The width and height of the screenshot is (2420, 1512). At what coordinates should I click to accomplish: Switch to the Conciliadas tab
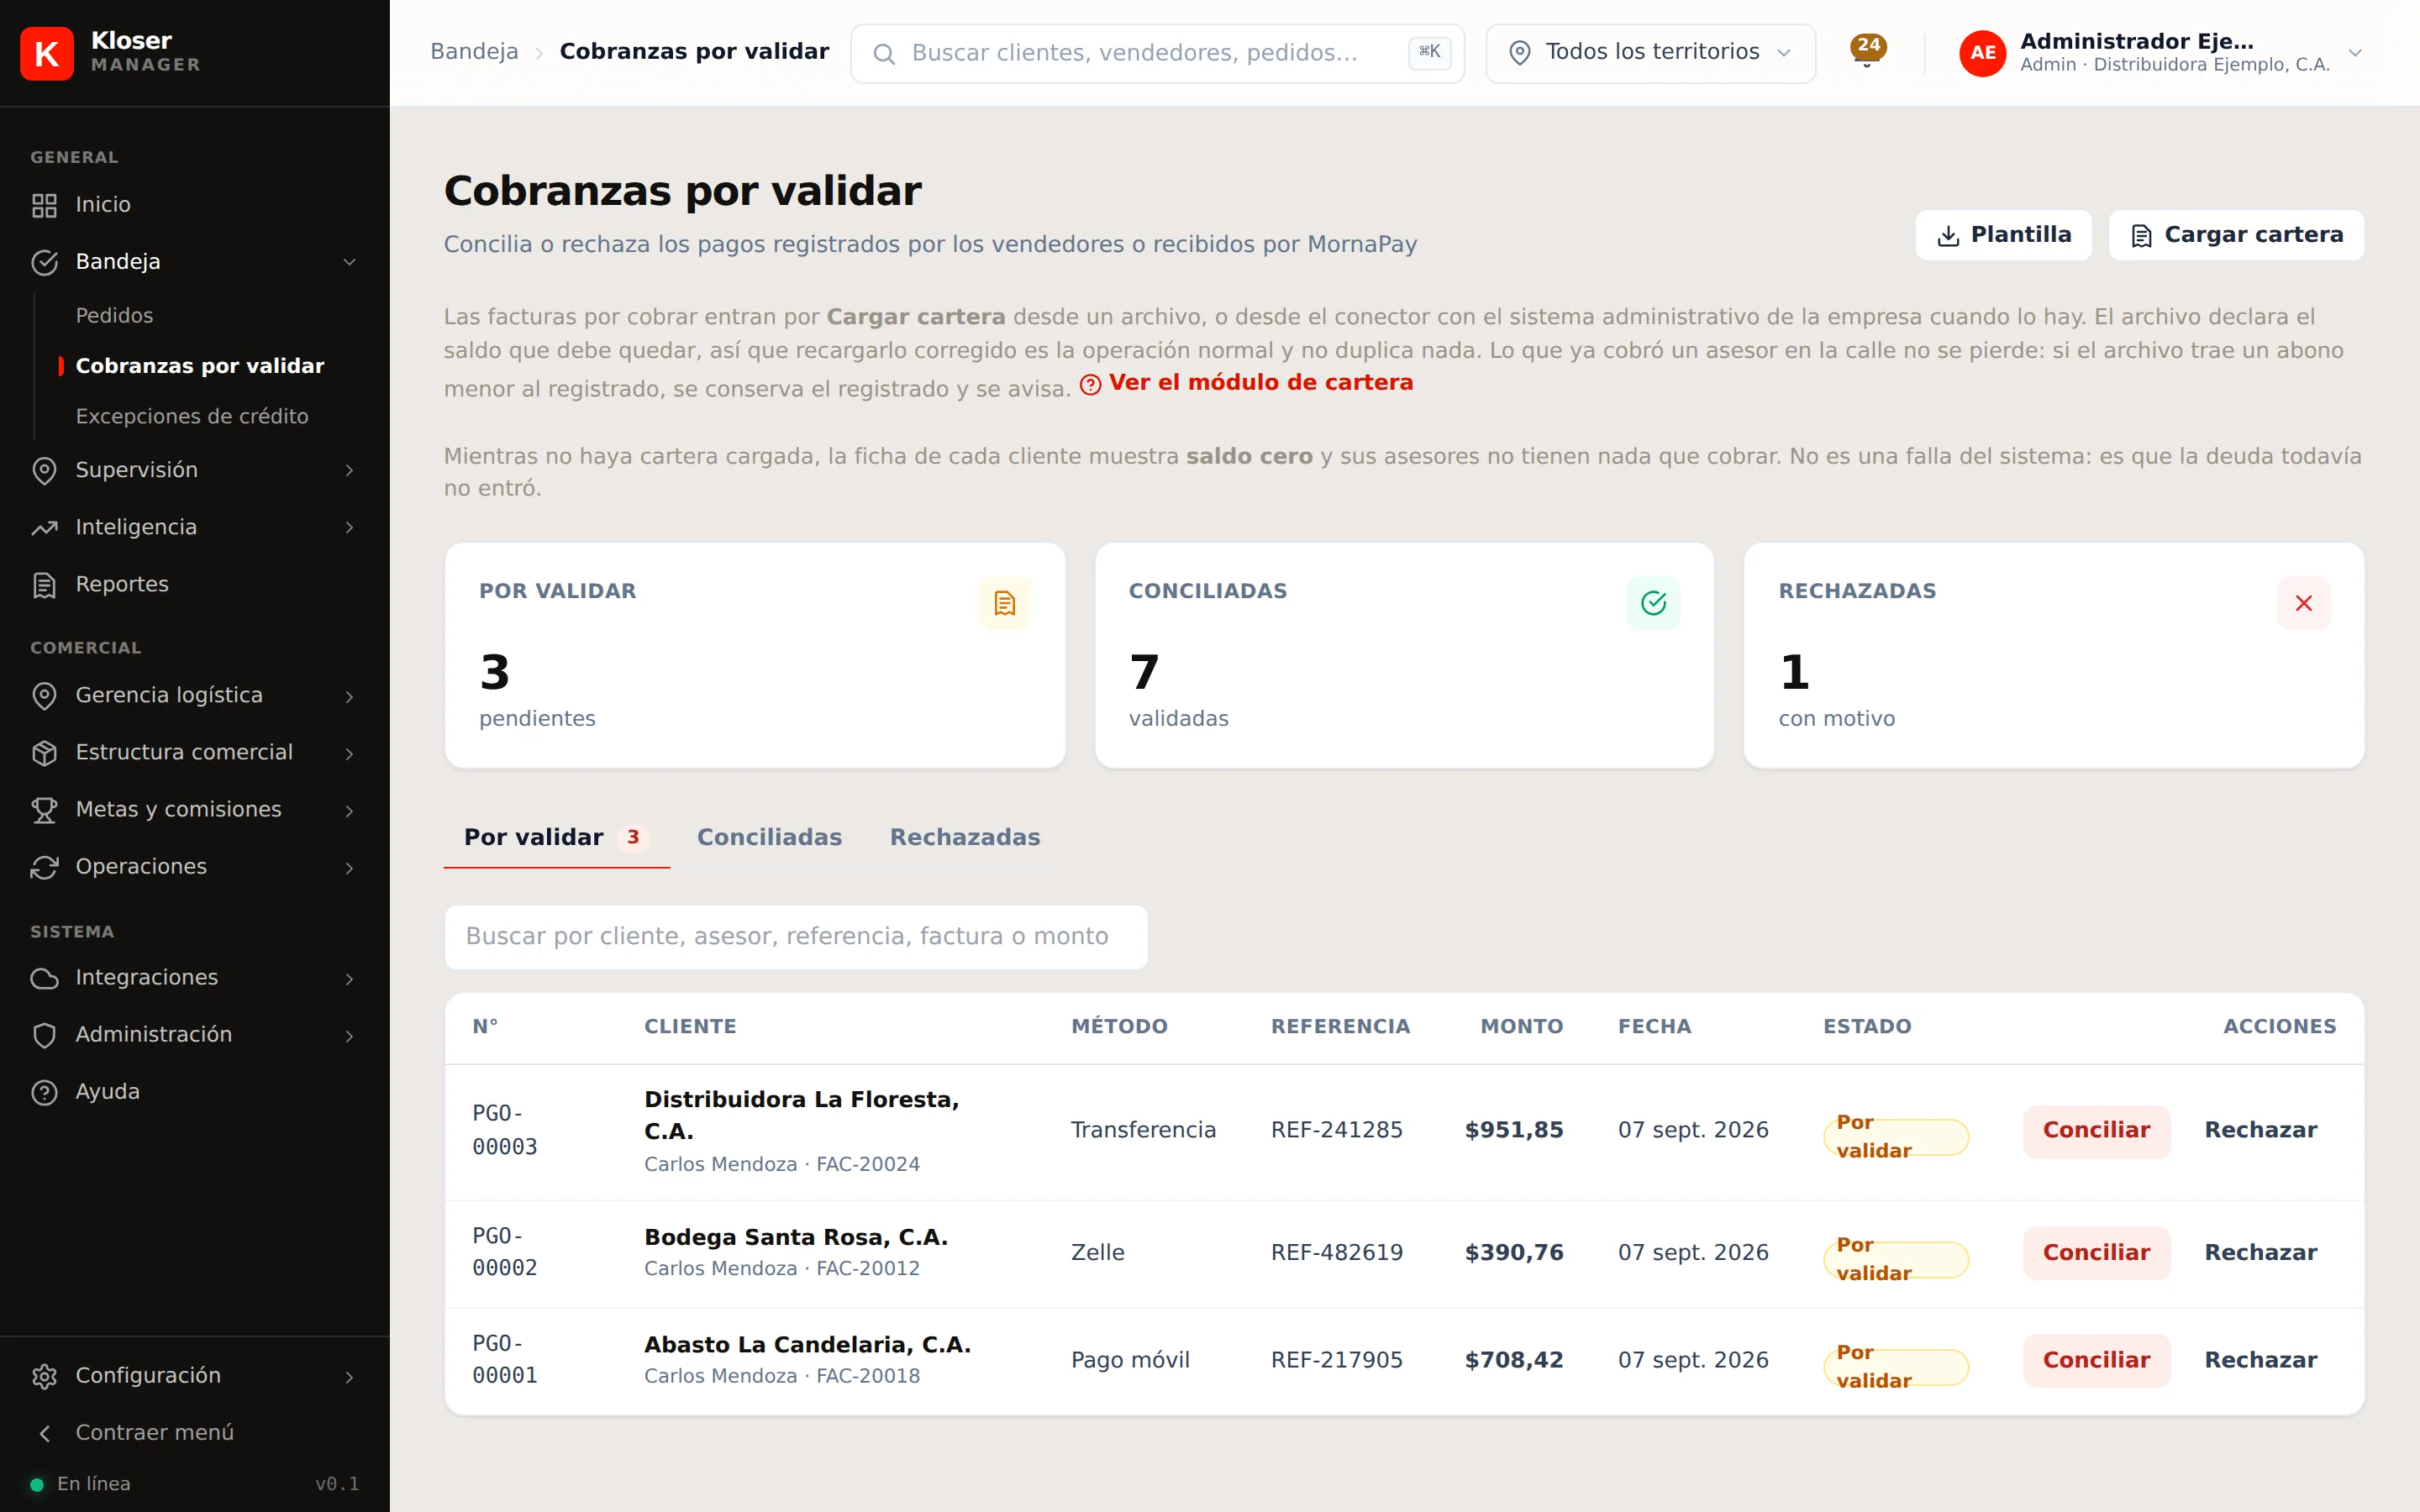tap(769, 837)
